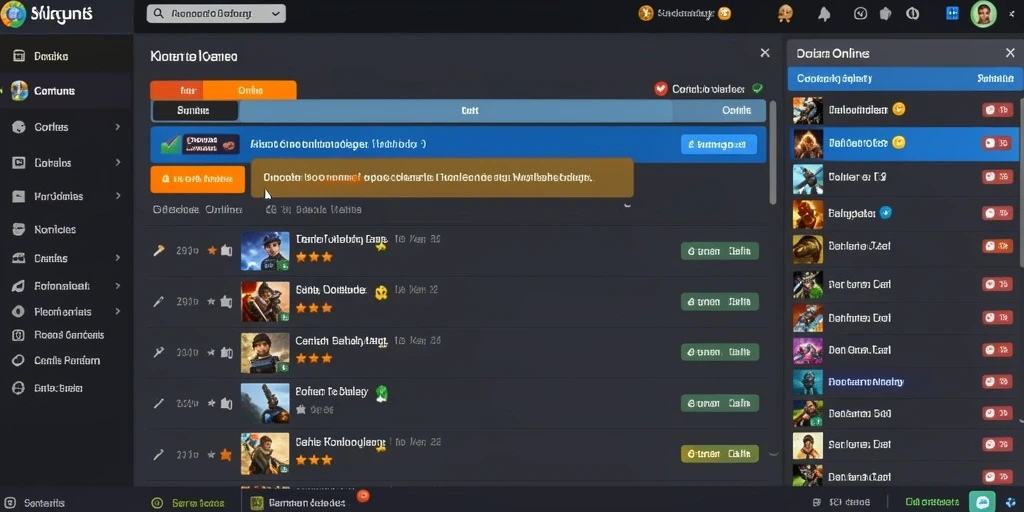Click the 'Enlec Brele' sidebar icon
1024x512 pixels.
[x=19, y=388]
